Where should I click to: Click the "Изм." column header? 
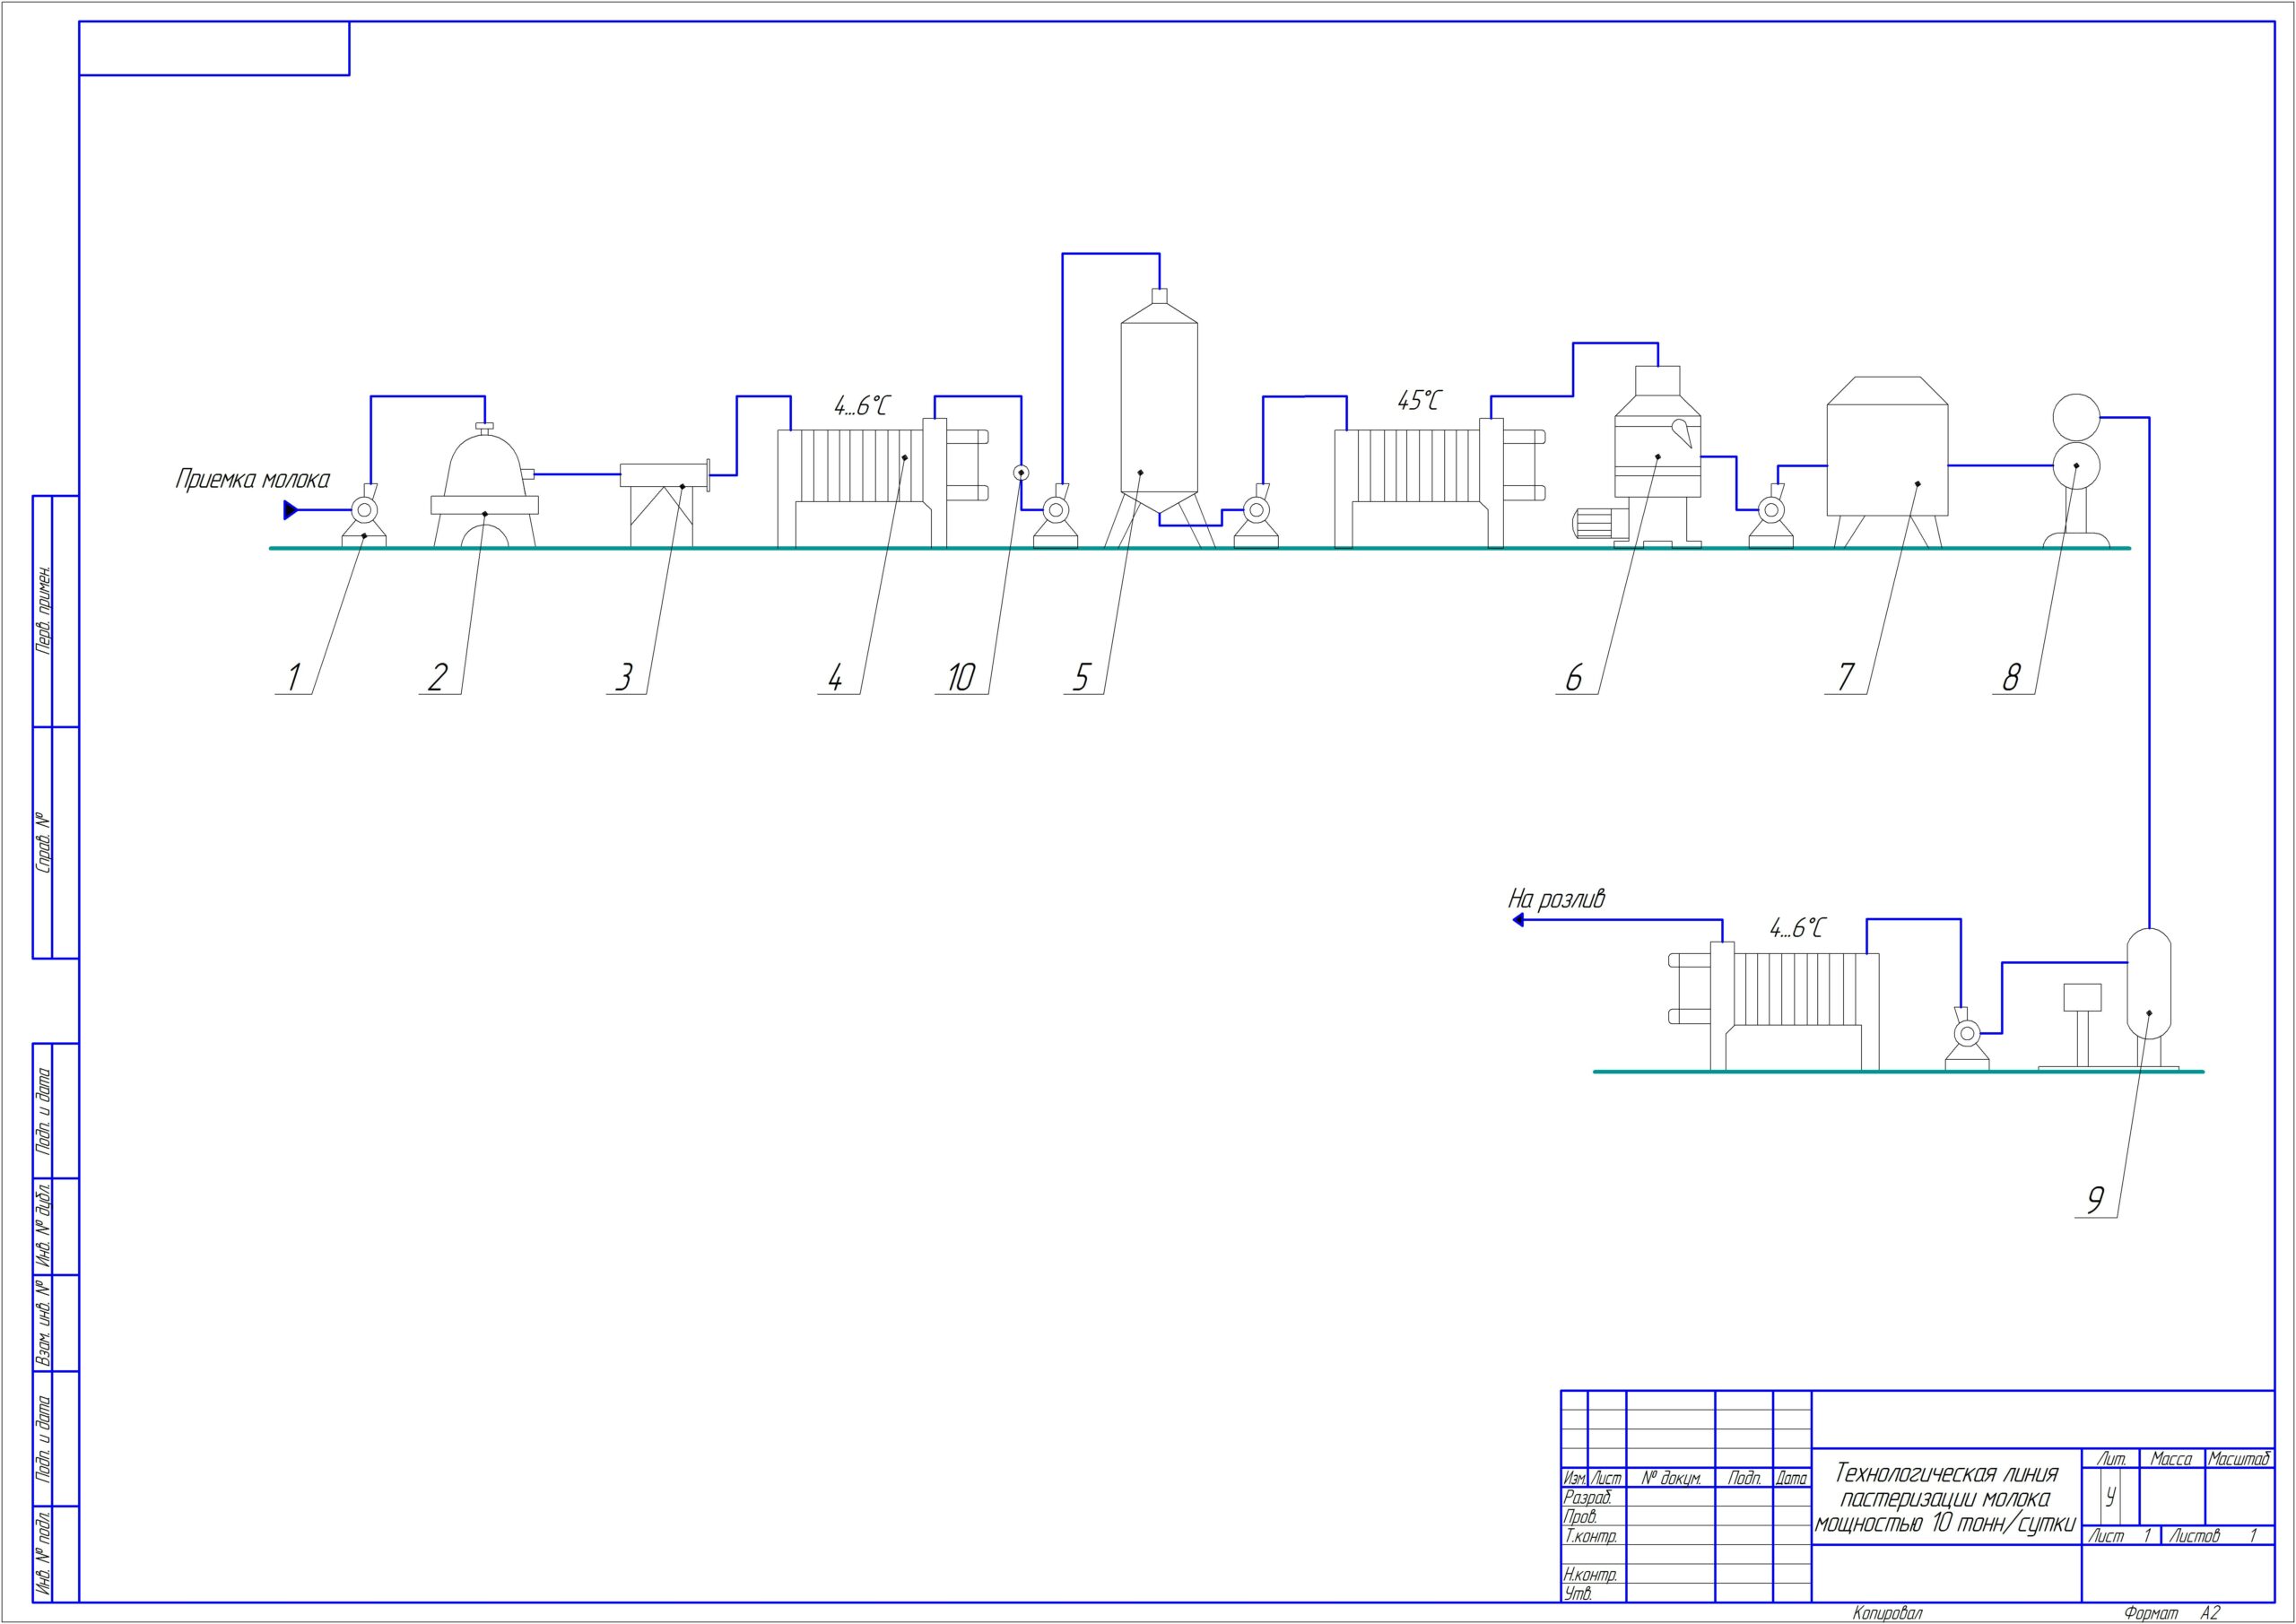1575,1478
